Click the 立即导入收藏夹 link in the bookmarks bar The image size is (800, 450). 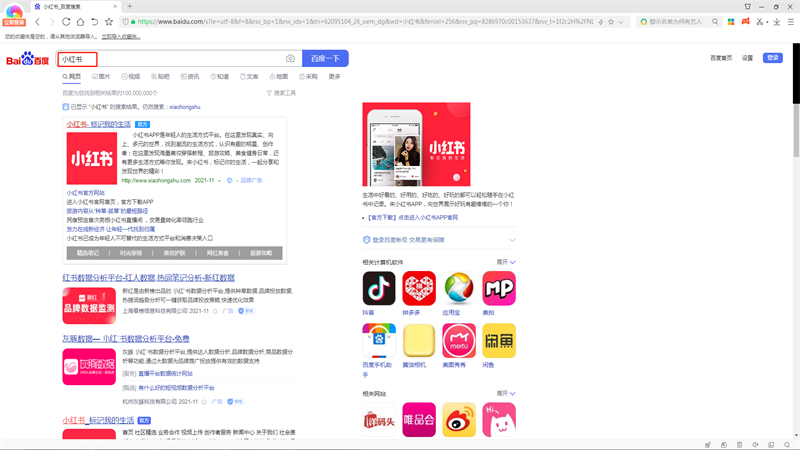(120, 37)
